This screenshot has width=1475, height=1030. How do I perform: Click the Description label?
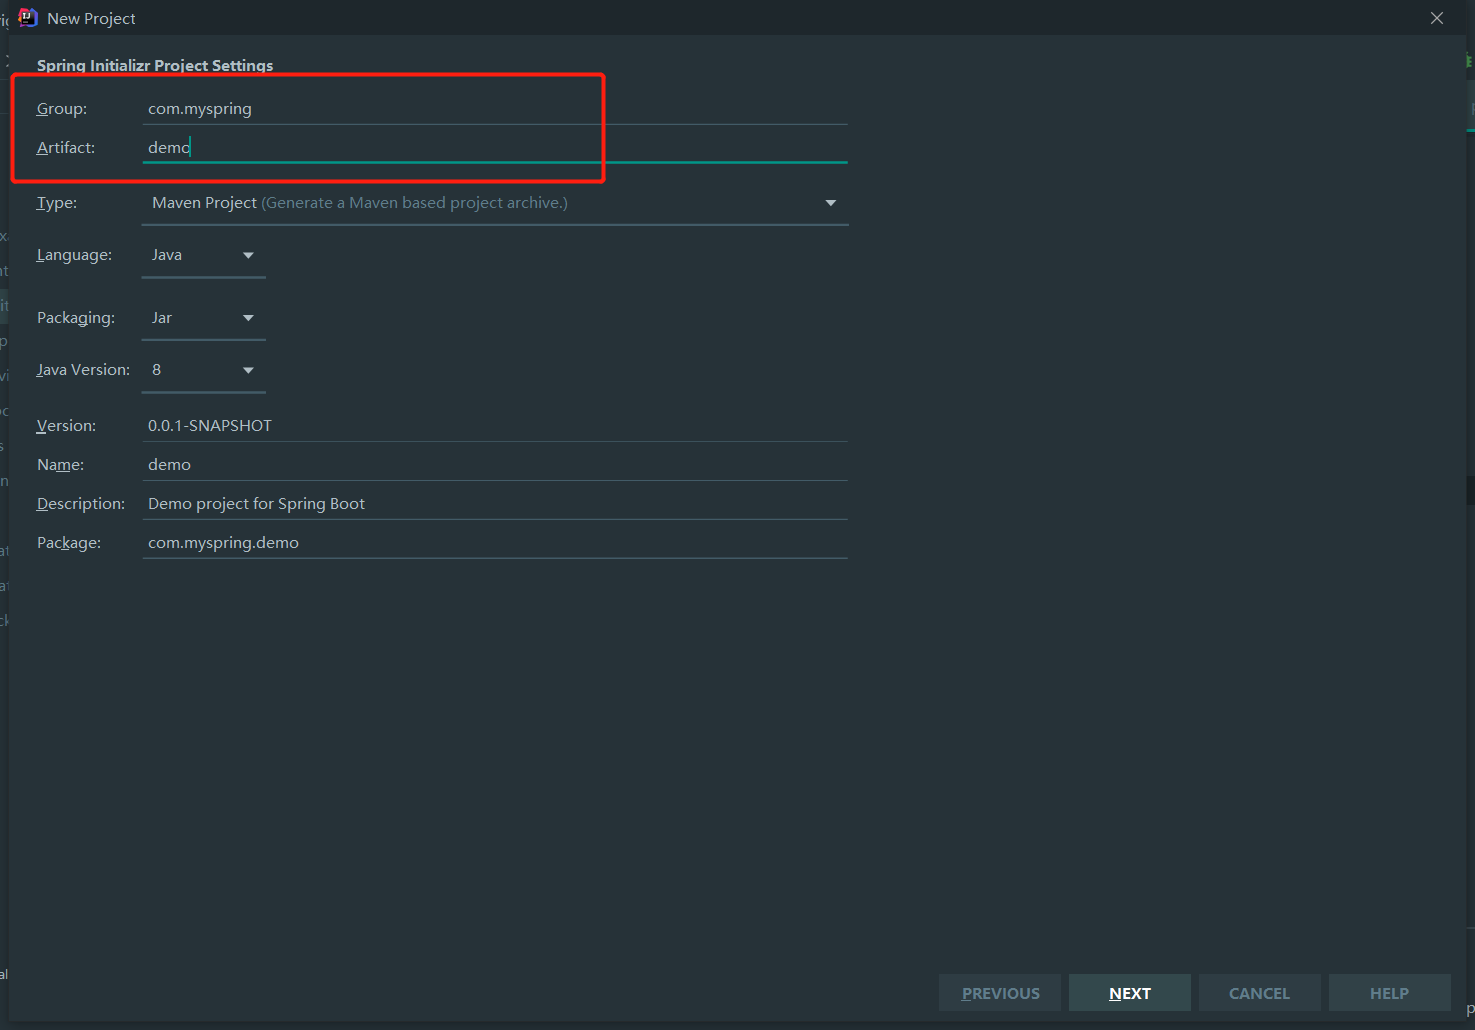pos(81,503)
